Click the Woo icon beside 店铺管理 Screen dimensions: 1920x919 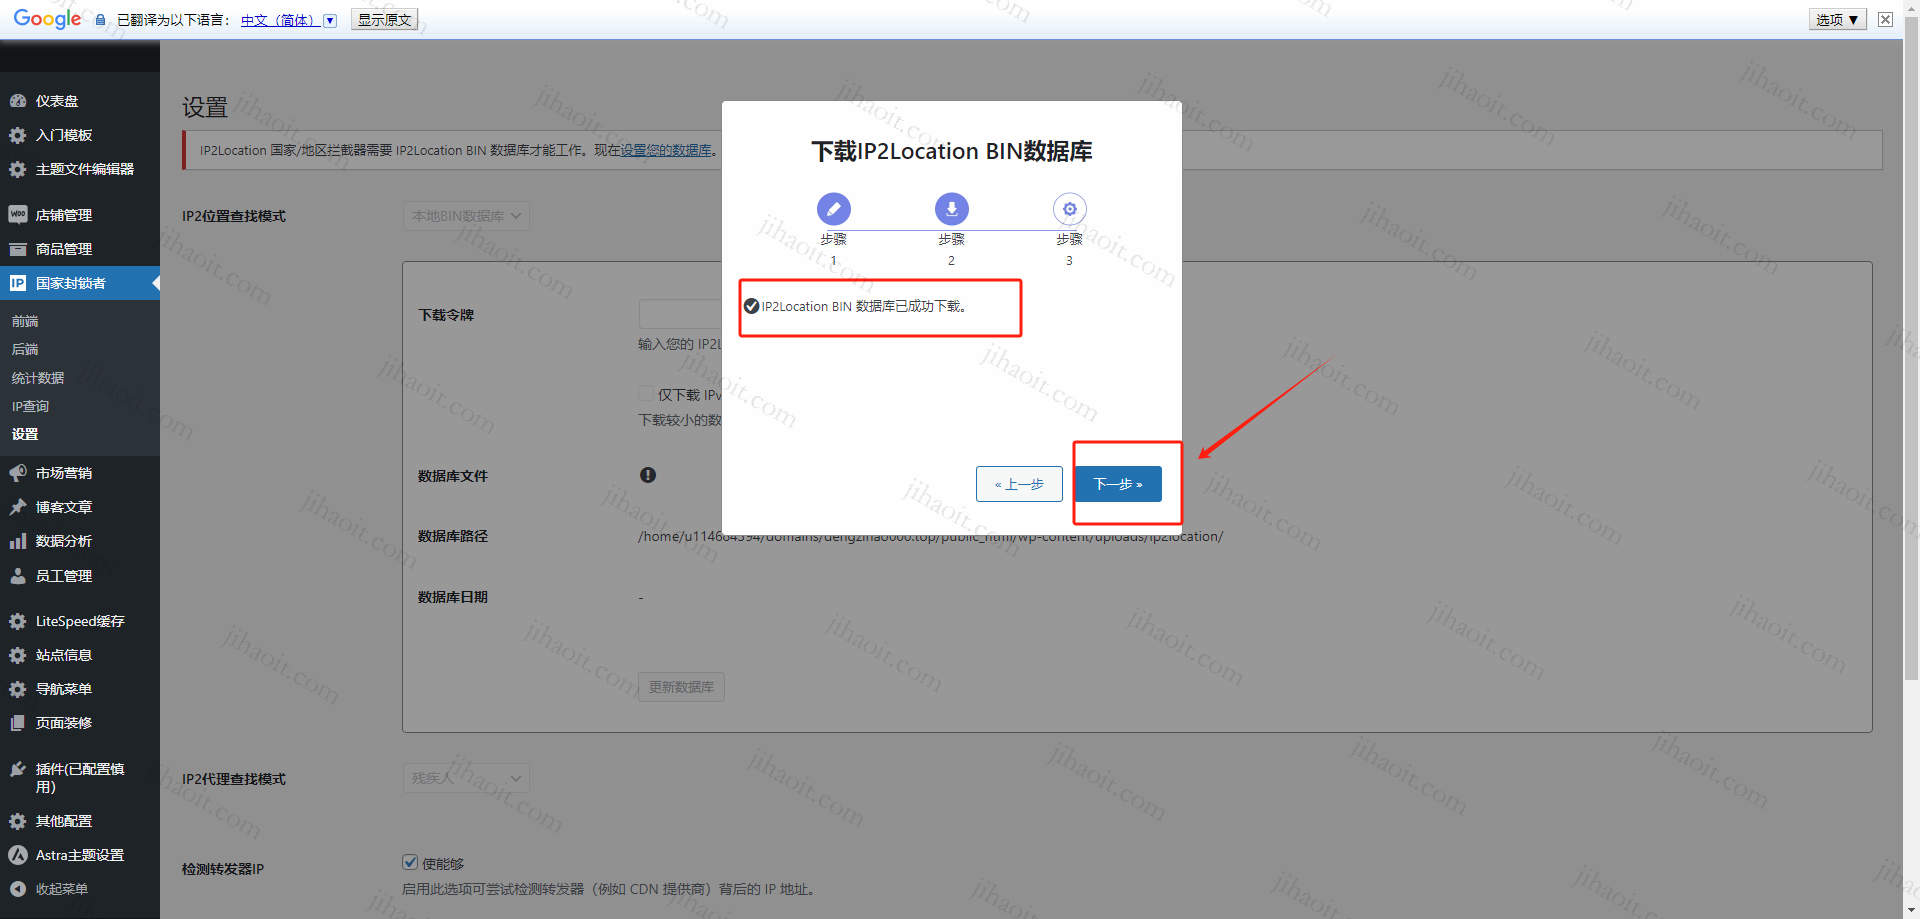click(x=18, y=215)
